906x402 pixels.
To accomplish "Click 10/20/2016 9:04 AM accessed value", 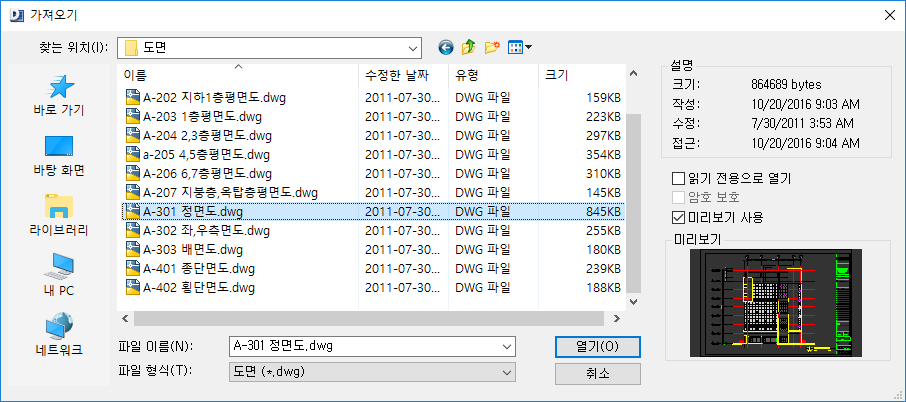I will (805, 143).
